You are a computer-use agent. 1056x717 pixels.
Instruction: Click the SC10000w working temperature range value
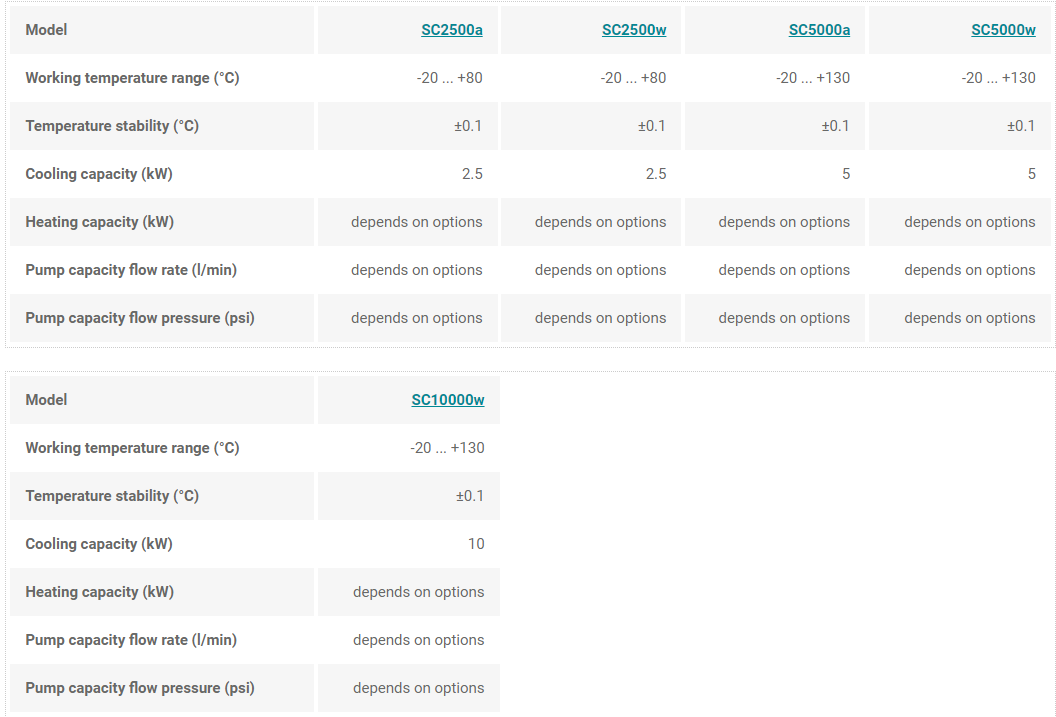(447, 448)
